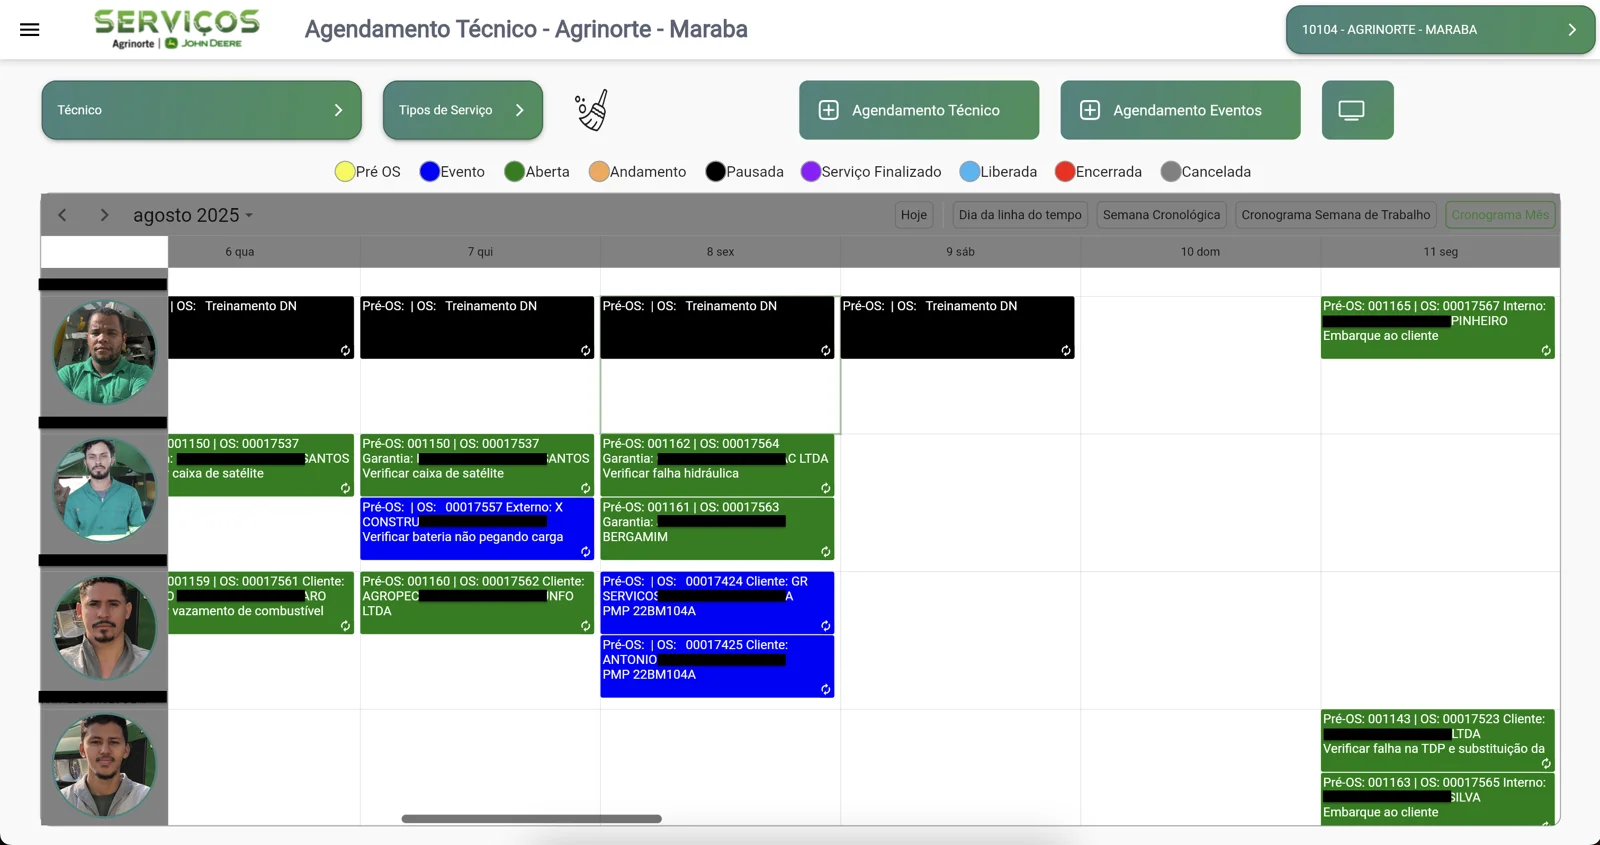Click the clear filters broom icon

click(x=591, y=111)
